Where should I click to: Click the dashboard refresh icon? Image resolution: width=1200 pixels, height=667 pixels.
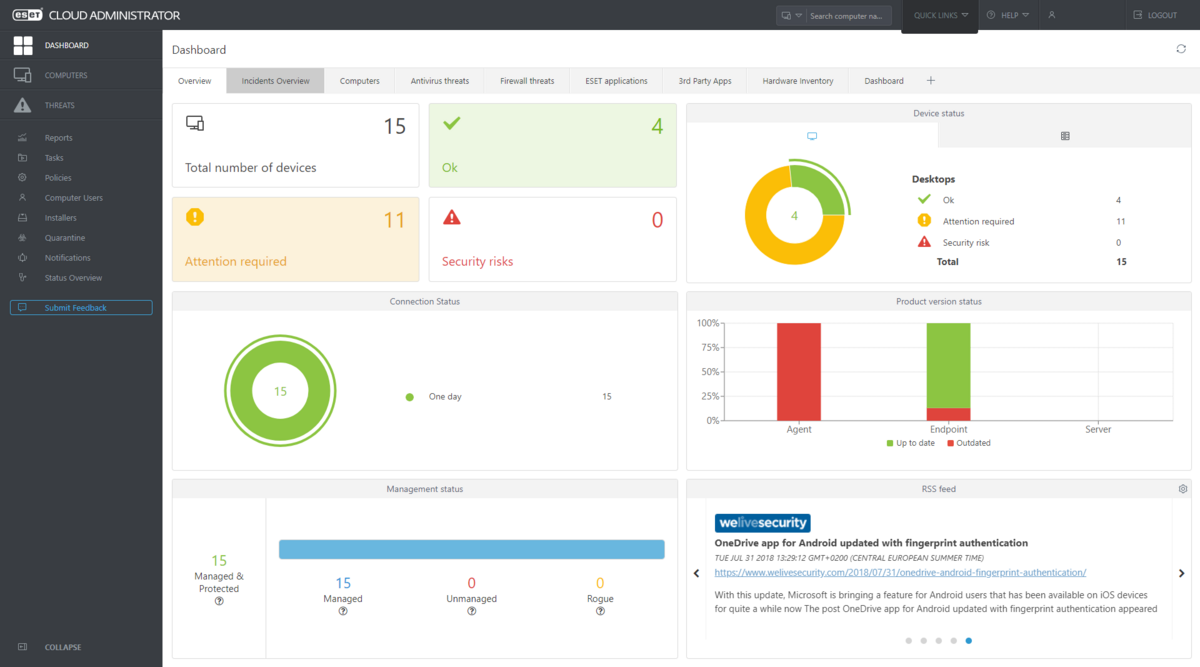coord(1181,49)
